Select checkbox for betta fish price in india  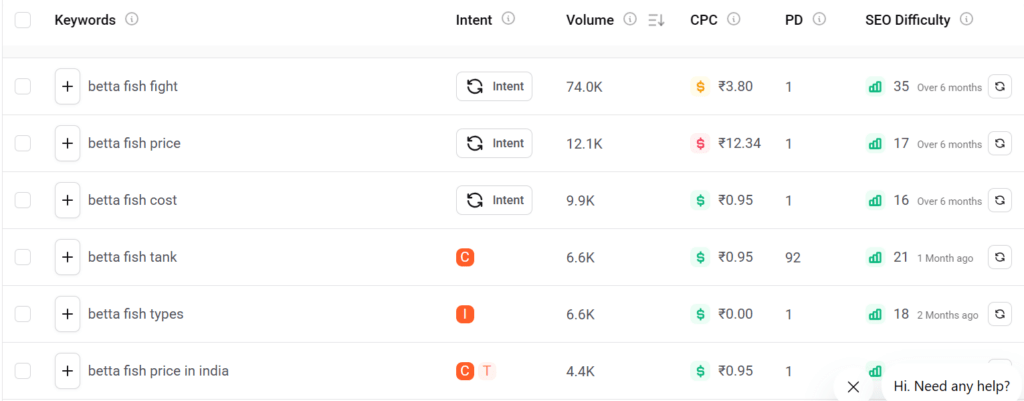point(23,371)
